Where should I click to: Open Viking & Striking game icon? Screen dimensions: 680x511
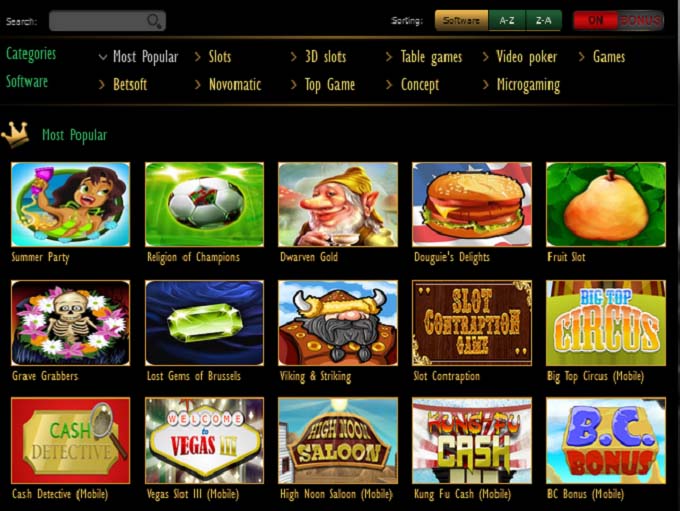click(x=338, y=323)
